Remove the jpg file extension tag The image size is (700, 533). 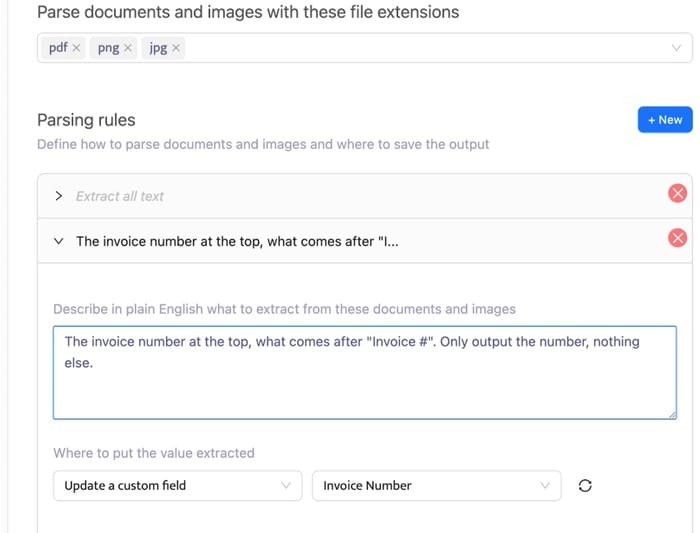coord(176,48)
